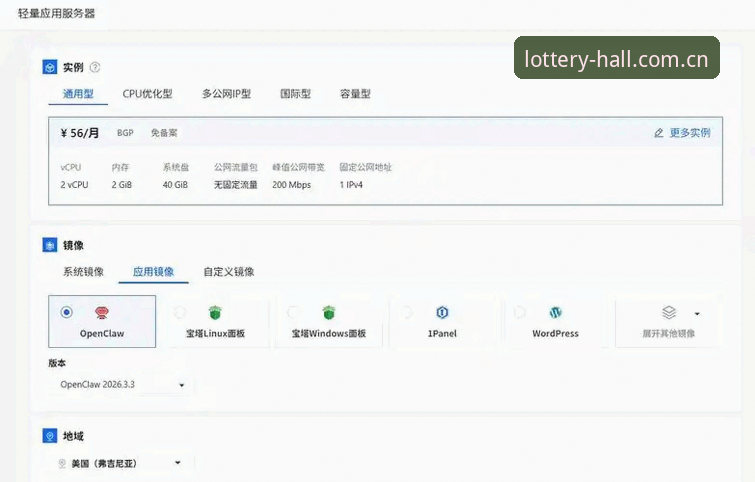The width and height of the screenshot is (755, 482).
Task: Open the OpenClaw 2026.3.3 version dropdown
Action: pyautogui.click(x=123, y=384)
